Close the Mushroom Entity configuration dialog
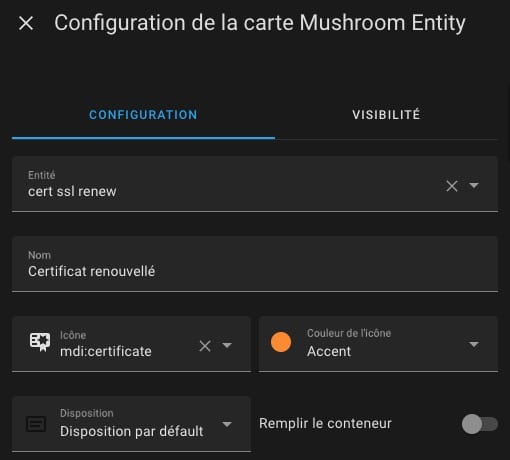The width and height of the screenshot is (510, 460). pos(26,23)
